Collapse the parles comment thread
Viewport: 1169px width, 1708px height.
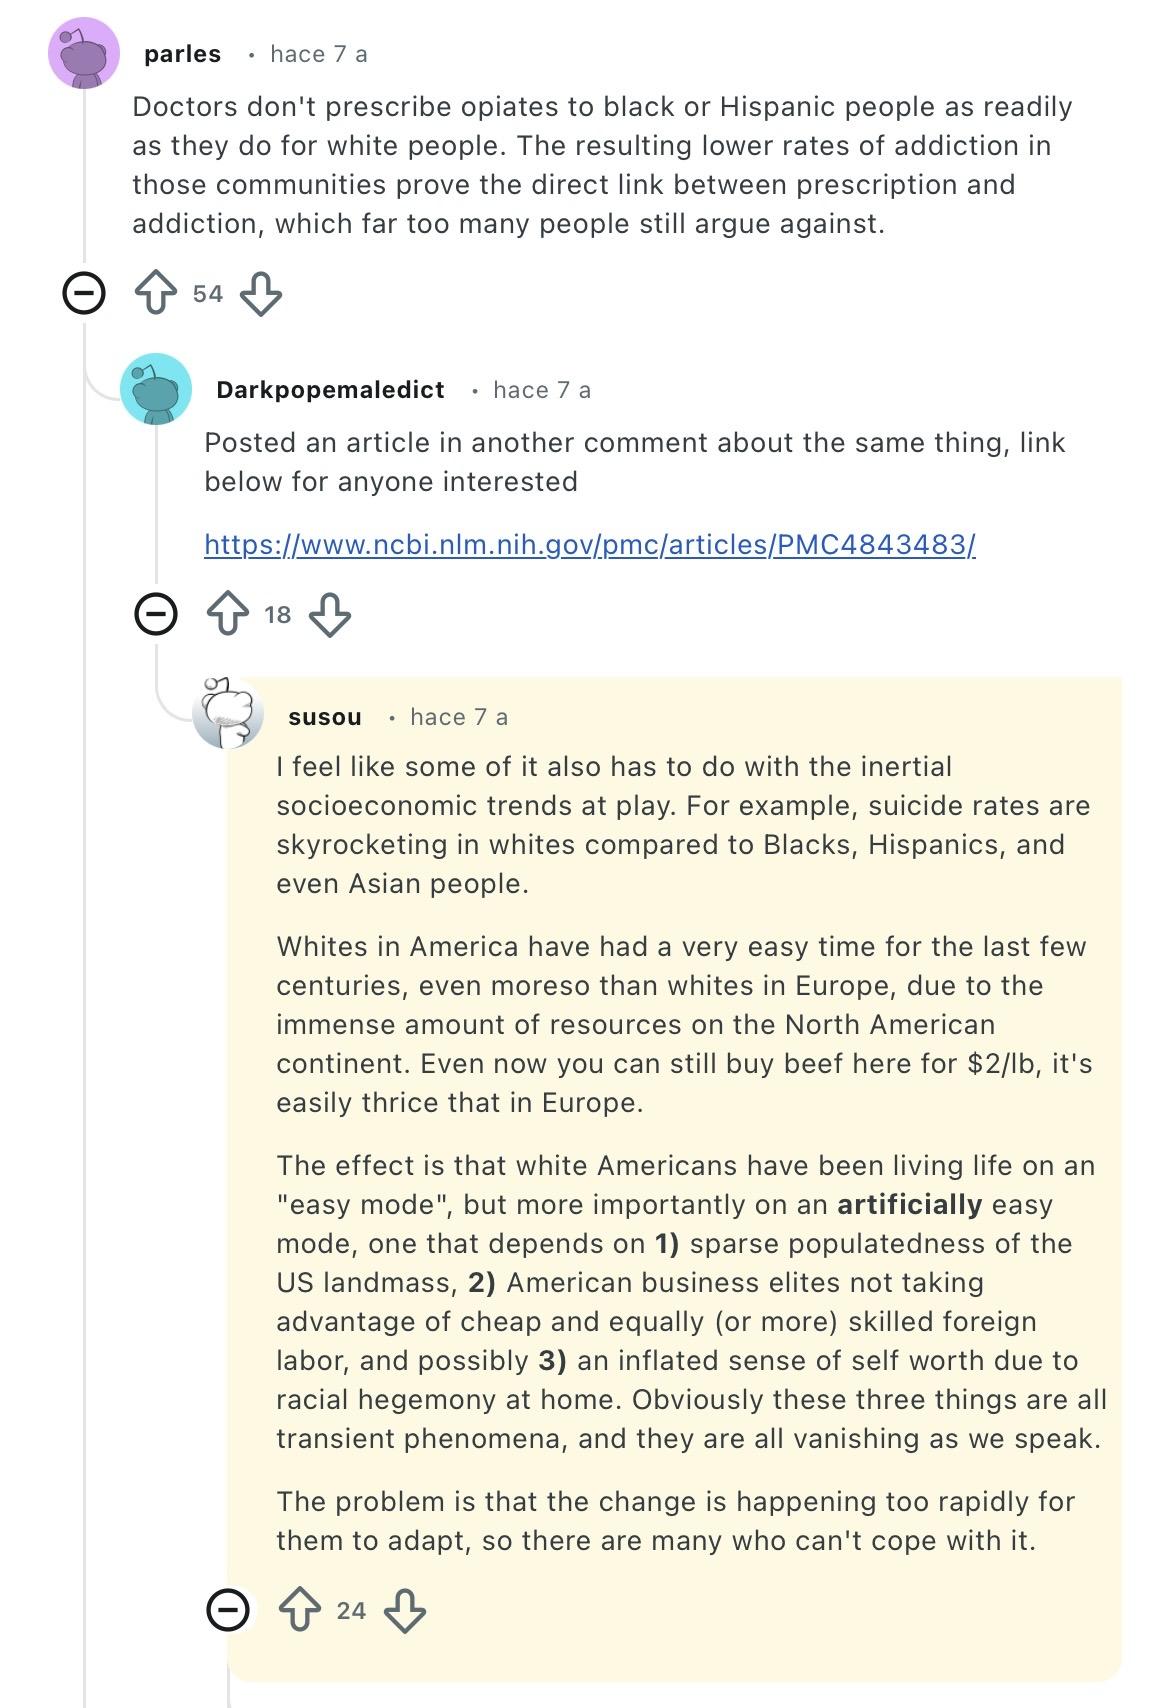coord(84,294)
